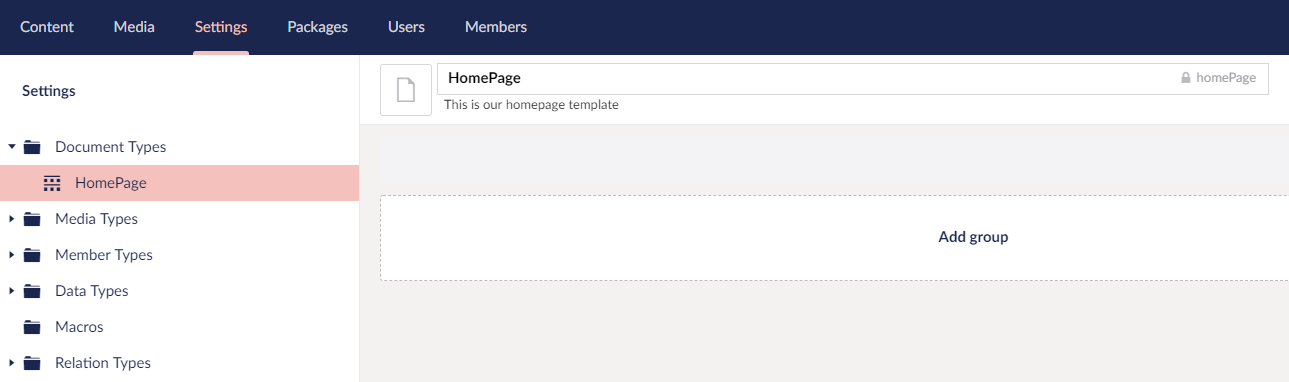
Task: Select the HomePage document type item
Action: (x=180, y=183)
